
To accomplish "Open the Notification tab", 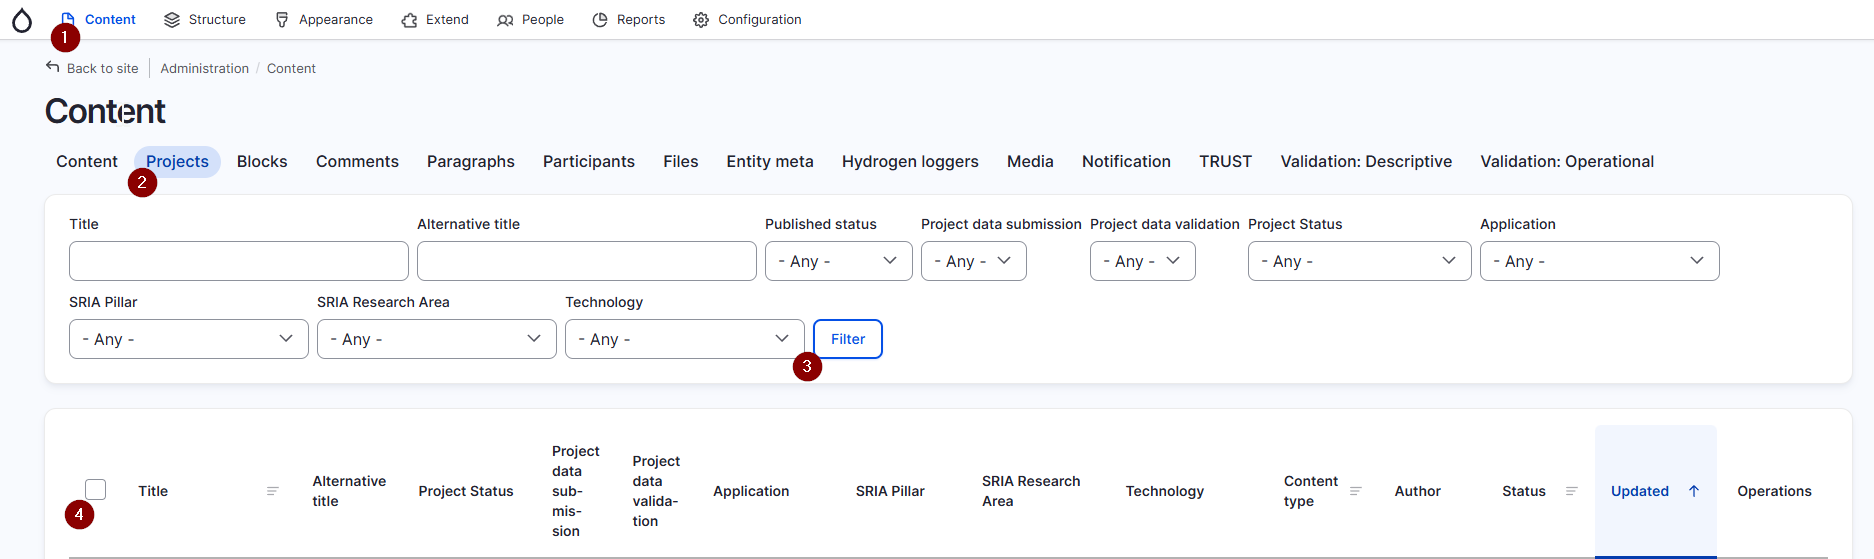I will coord(1126,161).
